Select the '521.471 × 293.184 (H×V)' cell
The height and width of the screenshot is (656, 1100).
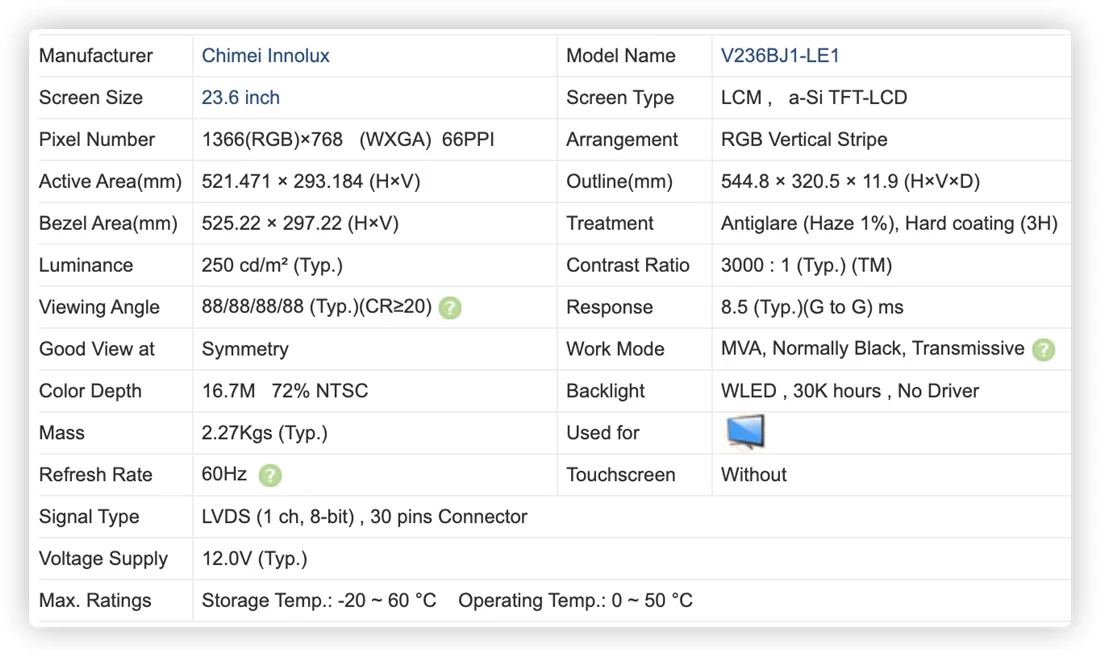(x=311, y=181)
